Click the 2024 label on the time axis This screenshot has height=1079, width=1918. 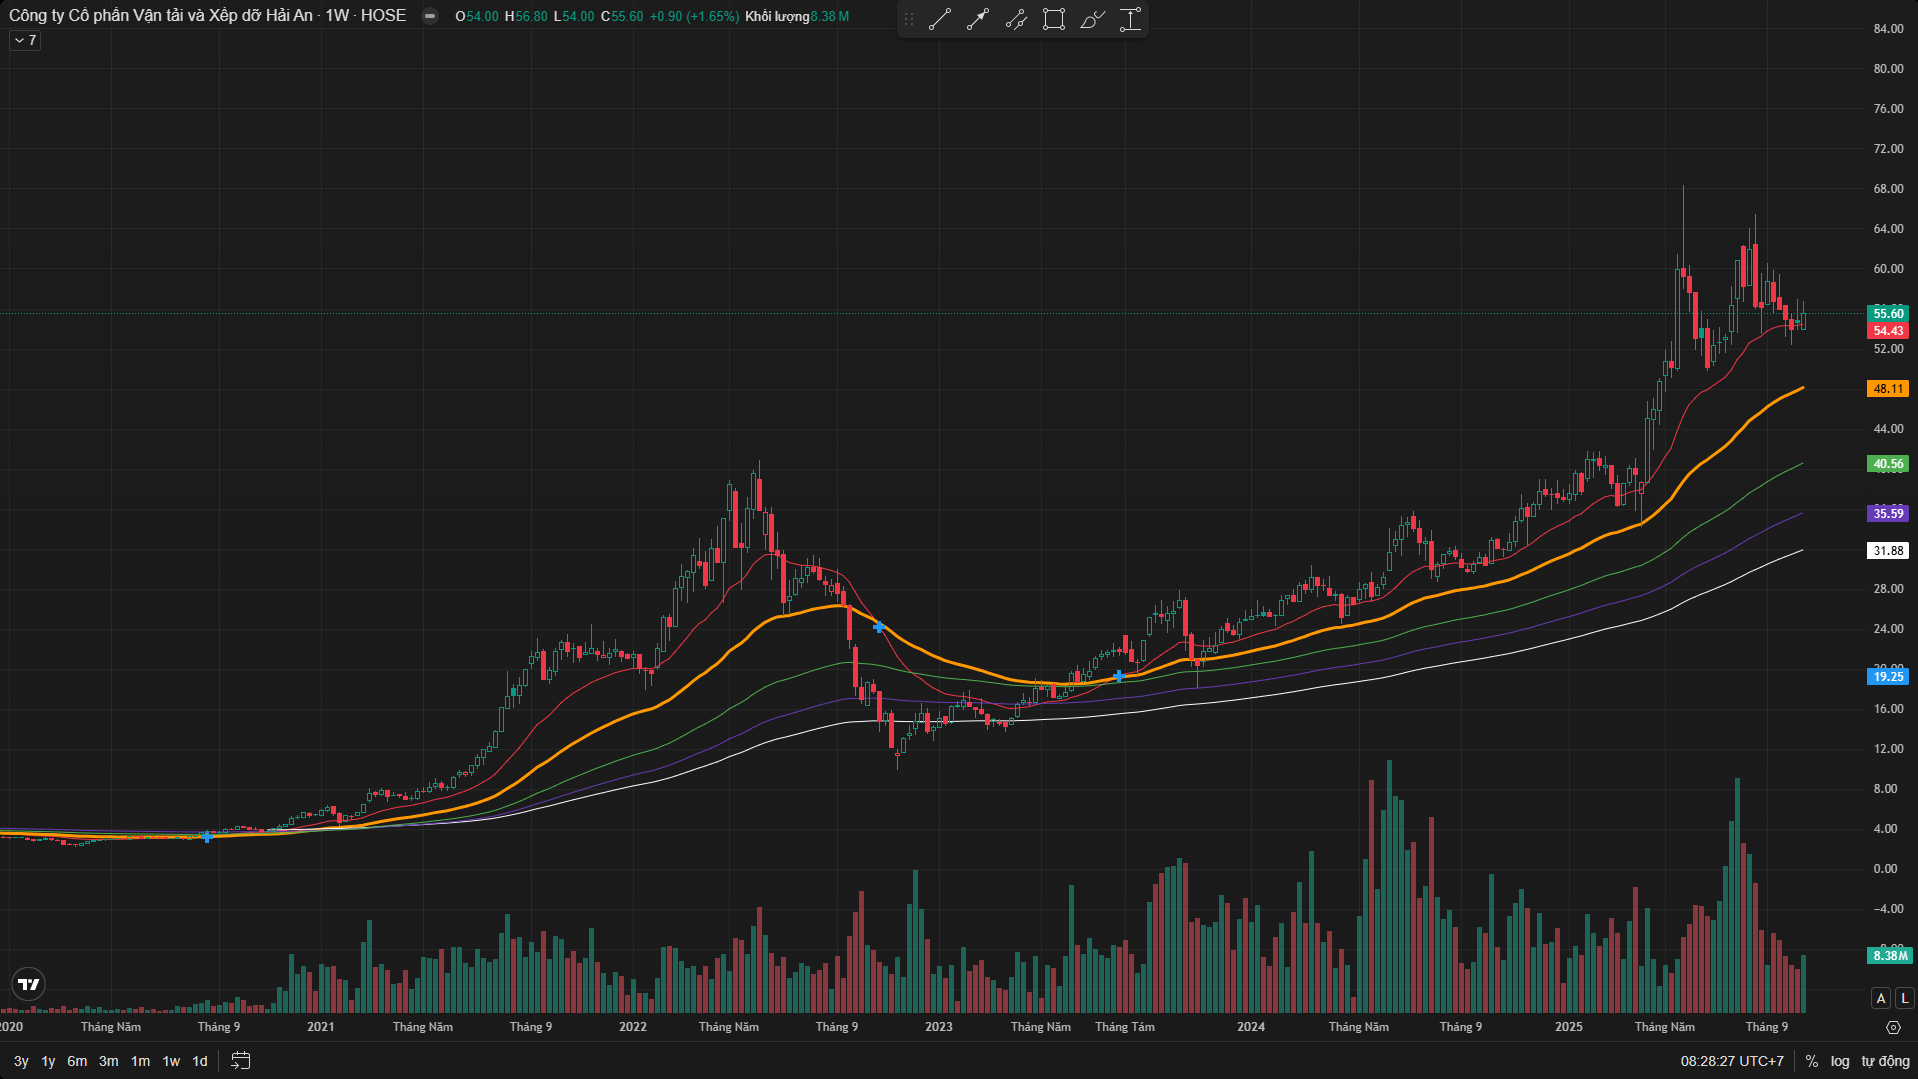click(1251, 1027)
